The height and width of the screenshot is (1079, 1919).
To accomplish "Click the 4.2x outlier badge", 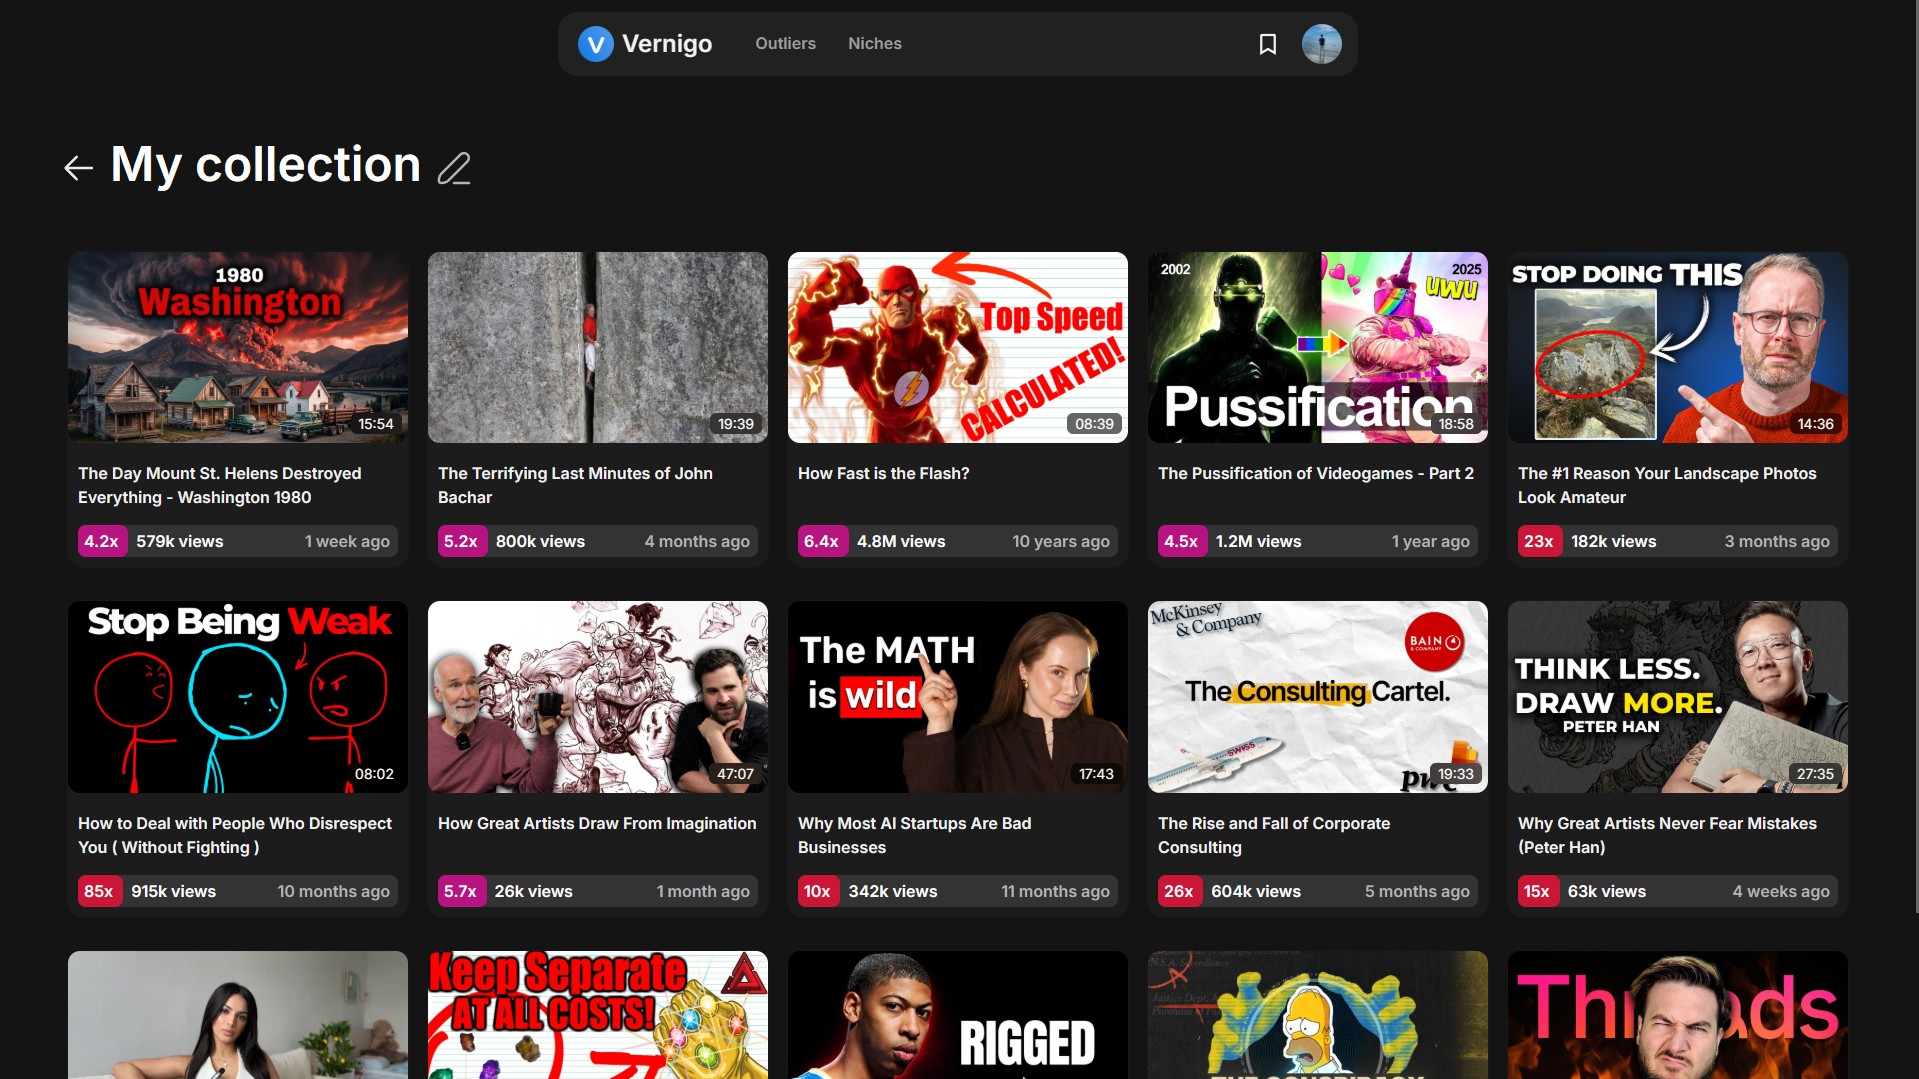I will [x=102, y=541].
